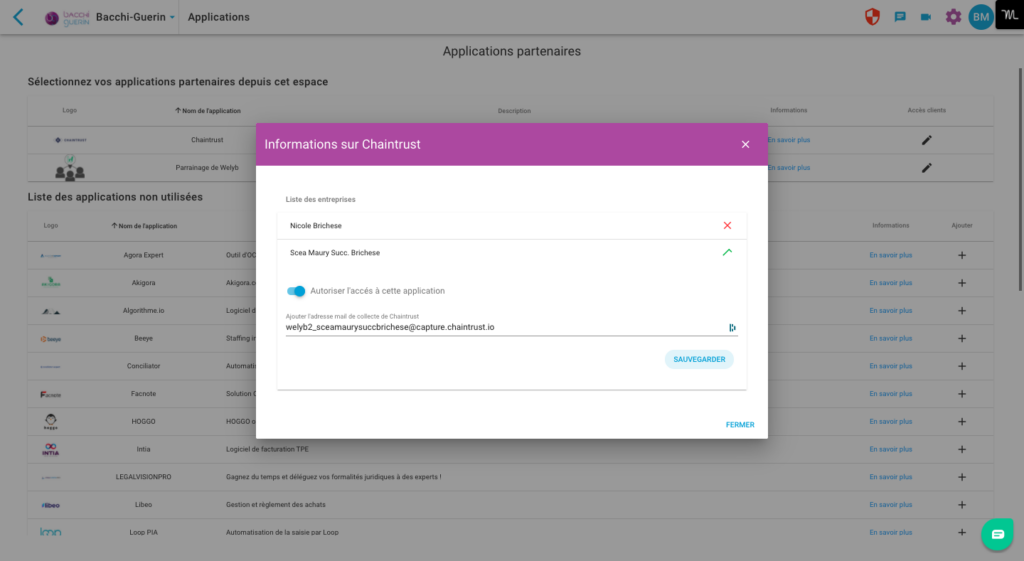Image resolution: width=1024 pixels, height=561 pixels.
Task: Click the Intia logo thumbnail
Action: (x=50, y=449)
